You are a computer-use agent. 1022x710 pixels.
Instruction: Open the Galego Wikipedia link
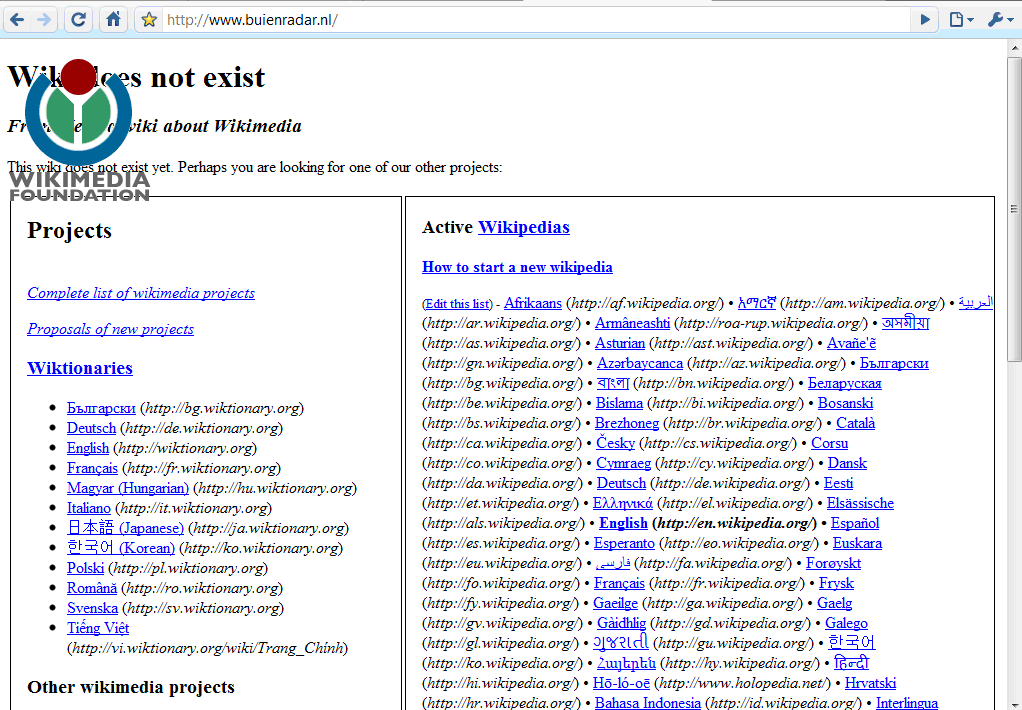click(x=847, y=623)
